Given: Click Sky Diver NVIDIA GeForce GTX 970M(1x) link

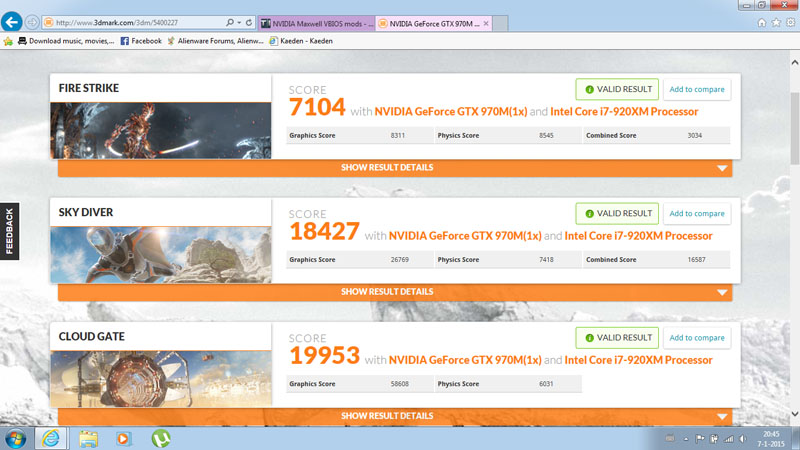Looking at the screenshot, I should (x=465, y=236).
